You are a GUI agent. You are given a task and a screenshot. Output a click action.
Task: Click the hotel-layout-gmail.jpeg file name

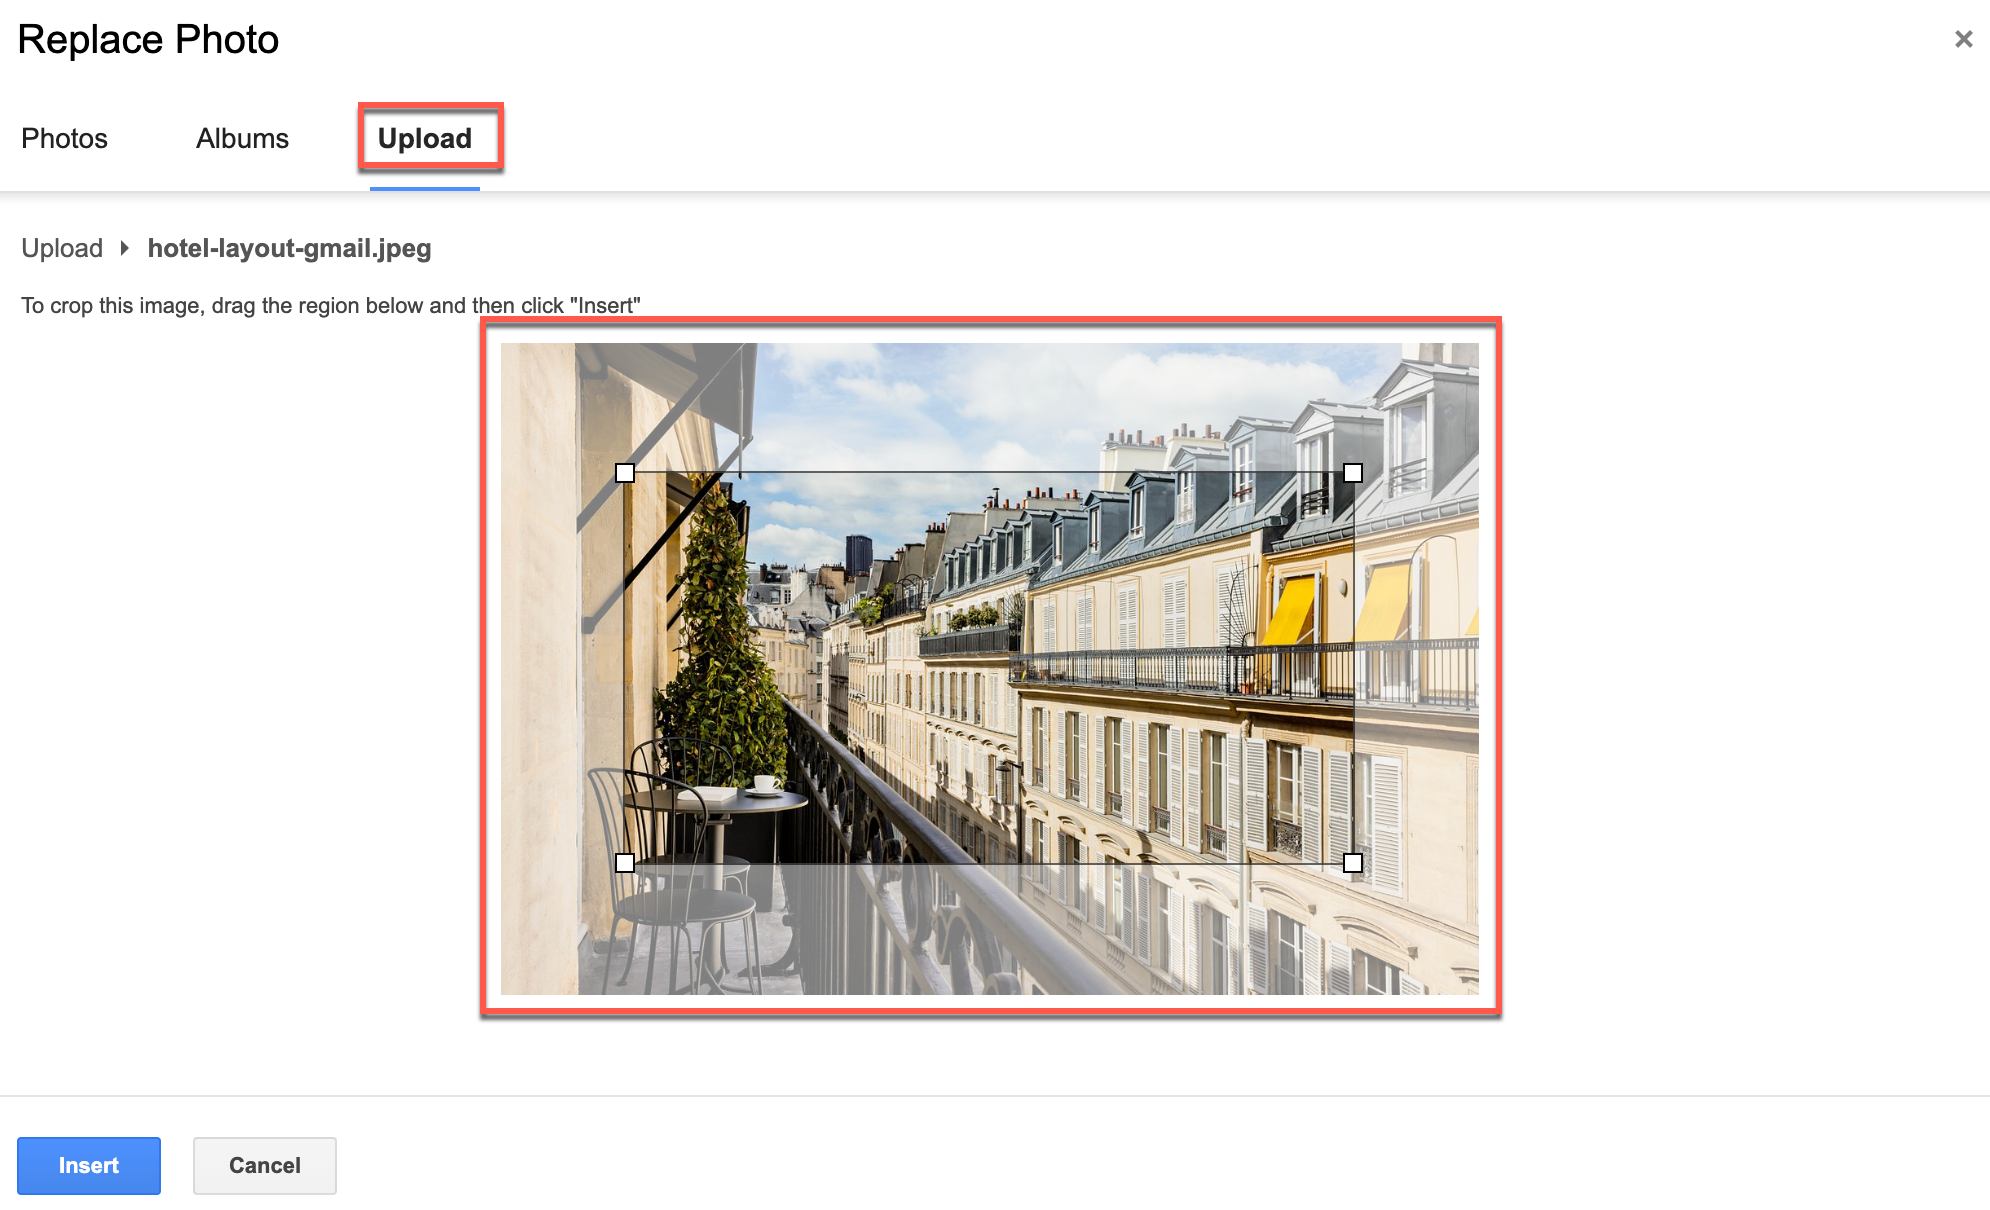click(x=289, y=248)
